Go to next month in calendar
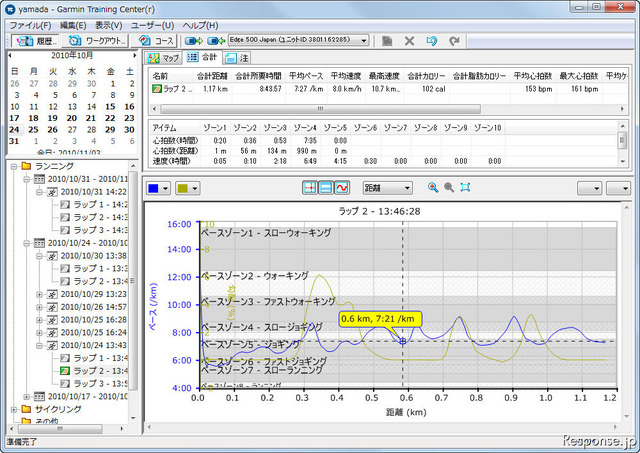 coord(134,56)
